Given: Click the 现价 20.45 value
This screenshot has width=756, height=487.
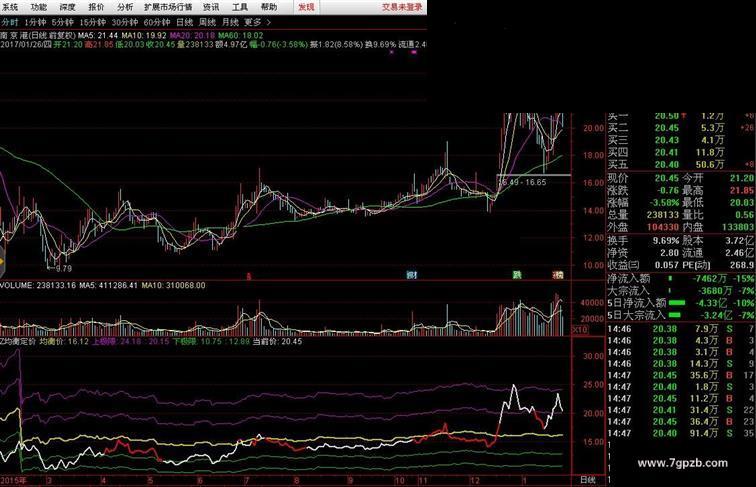Looking at the screenshot, I should click(x=666, y=178).
